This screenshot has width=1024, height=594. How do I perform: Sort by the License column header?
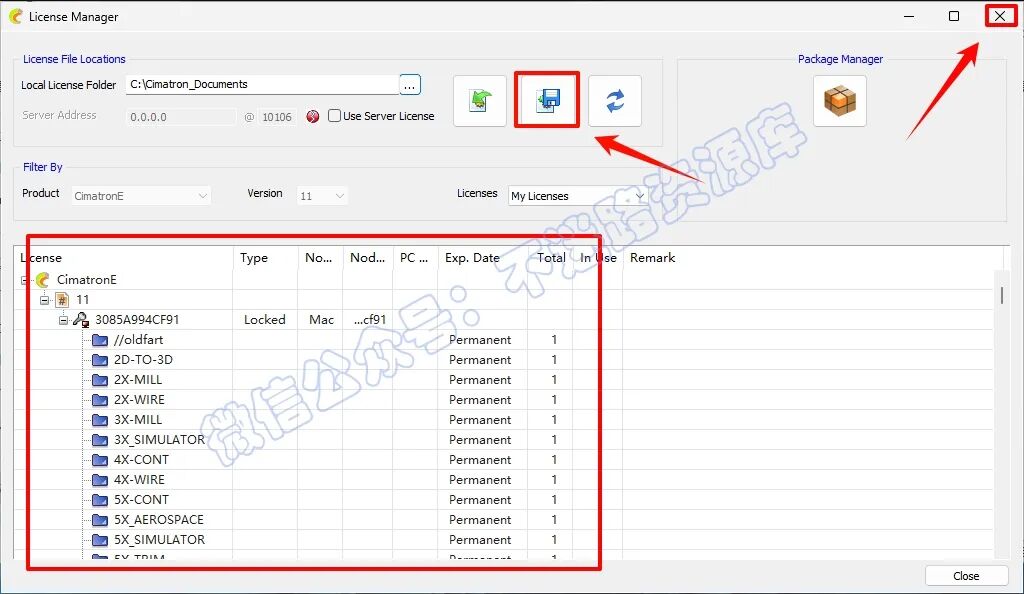(x=123, y=258)
